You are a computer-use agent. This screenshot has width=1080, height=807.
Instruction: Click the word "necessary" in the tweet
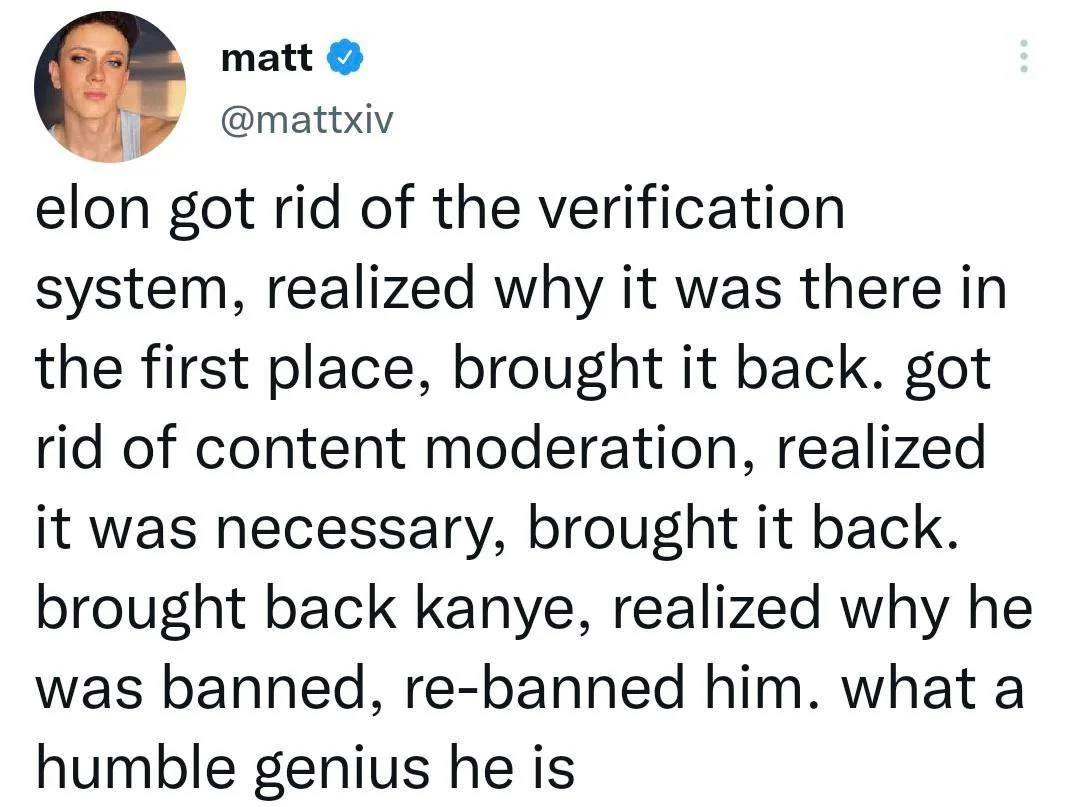(x=353, y=530)
